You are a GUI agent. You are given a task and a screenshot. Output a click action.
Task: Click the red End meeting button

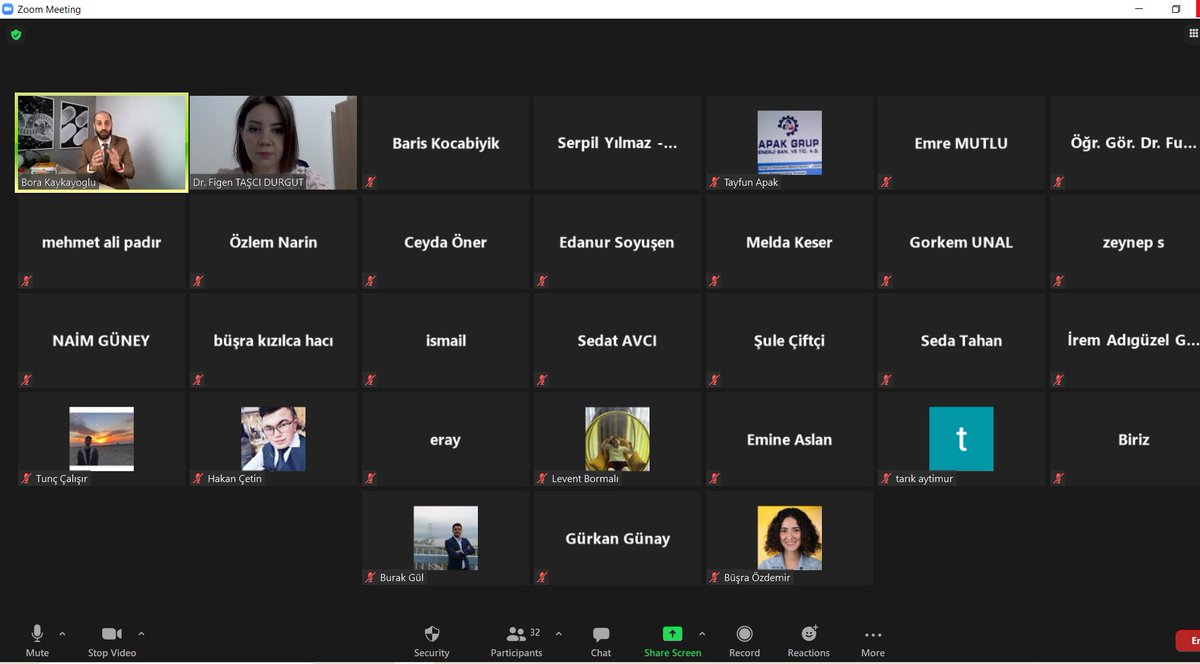click(1188, 640)
